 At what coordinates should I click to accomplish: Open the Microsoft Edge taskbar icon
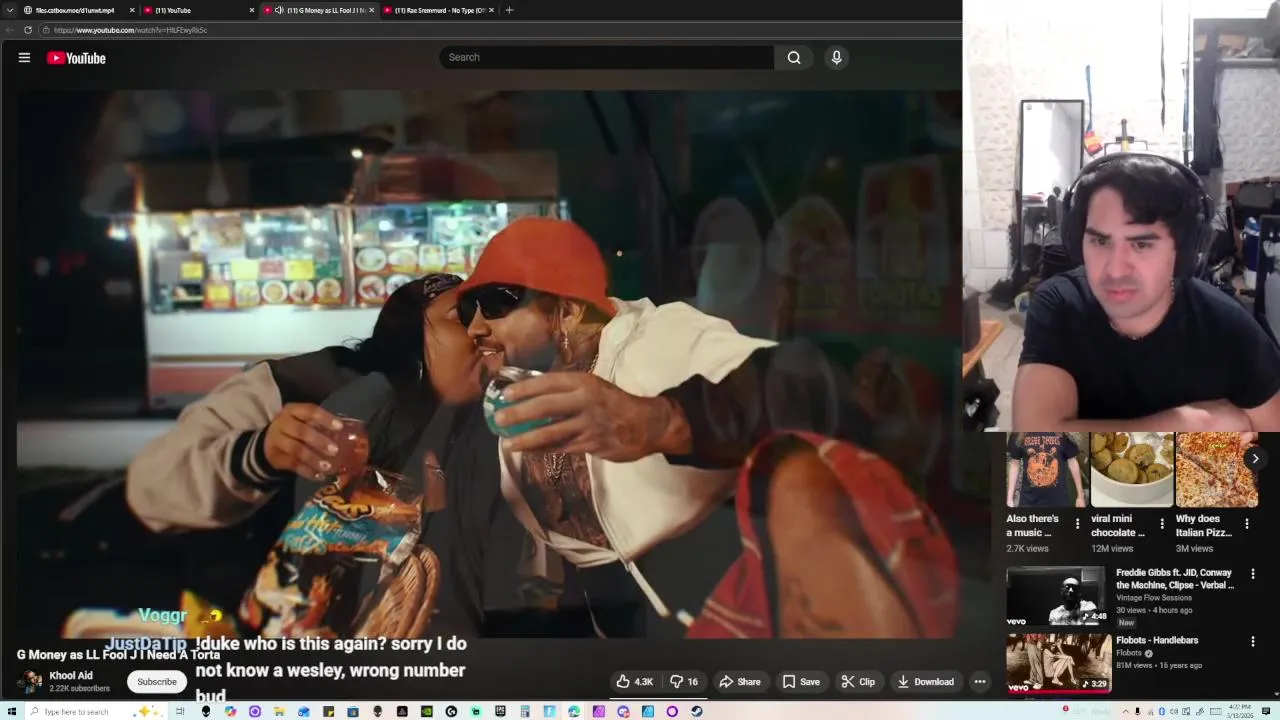(x=574, y=711)
